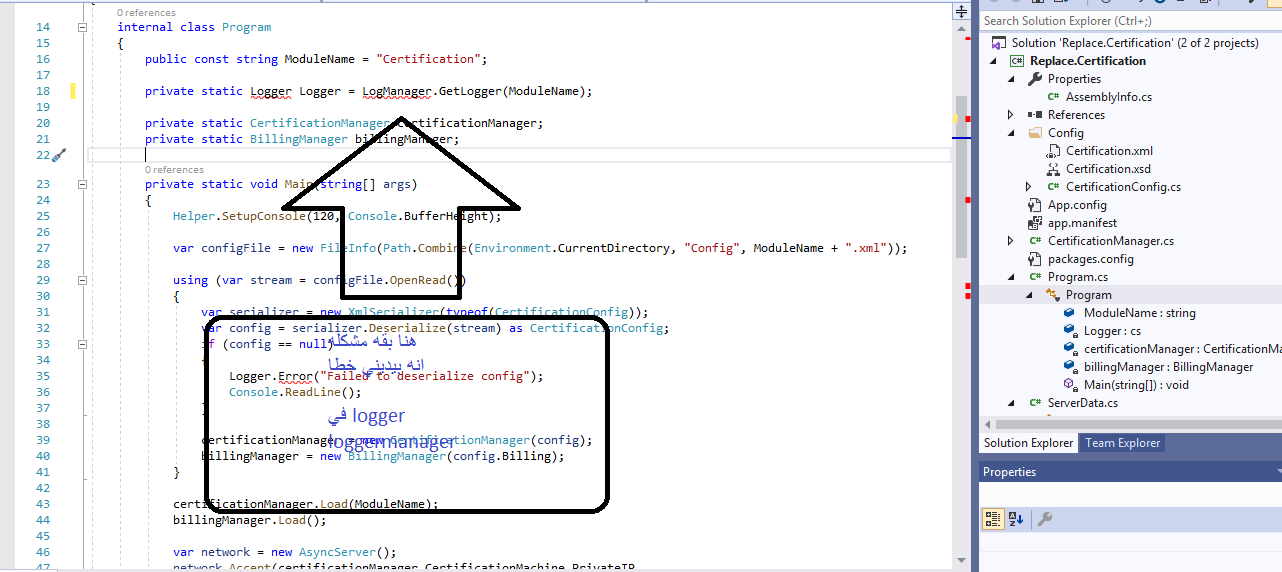Collapse the Main method outlining block

pyautogui.click(x=83, y=184)
